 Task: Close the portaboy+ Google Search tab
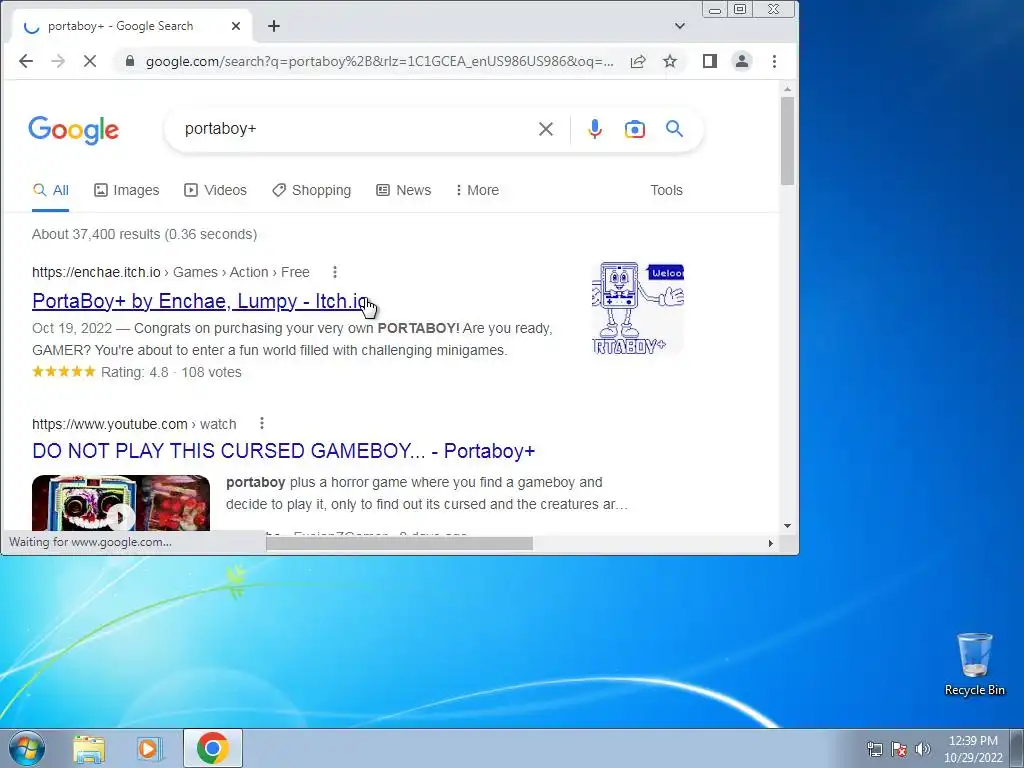[x=236, y=26]
